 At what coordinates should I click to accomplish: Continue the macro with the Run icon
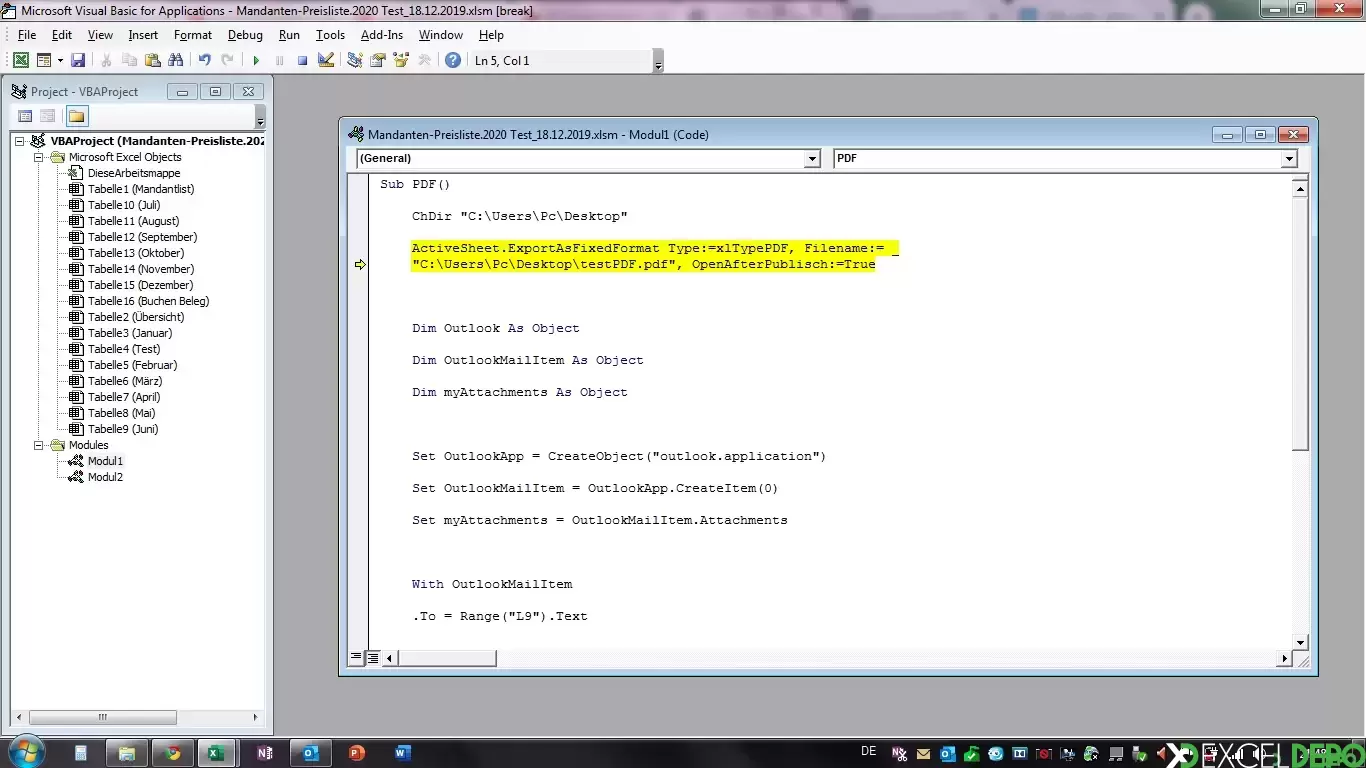(x=256, y=60)
